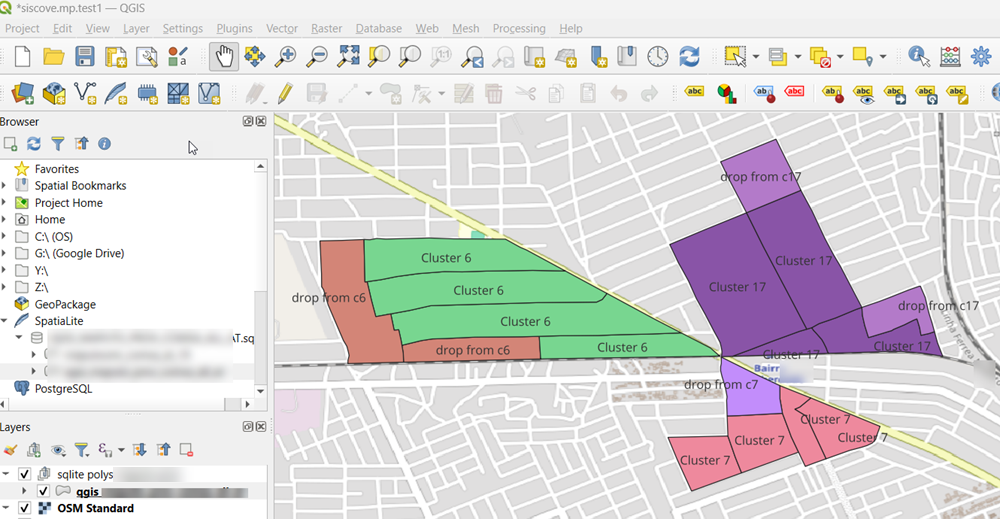The width and height of the screenshot is (1000, 519).
Task: Select Favorites in the Browser
Action: [x=57, y=169]
